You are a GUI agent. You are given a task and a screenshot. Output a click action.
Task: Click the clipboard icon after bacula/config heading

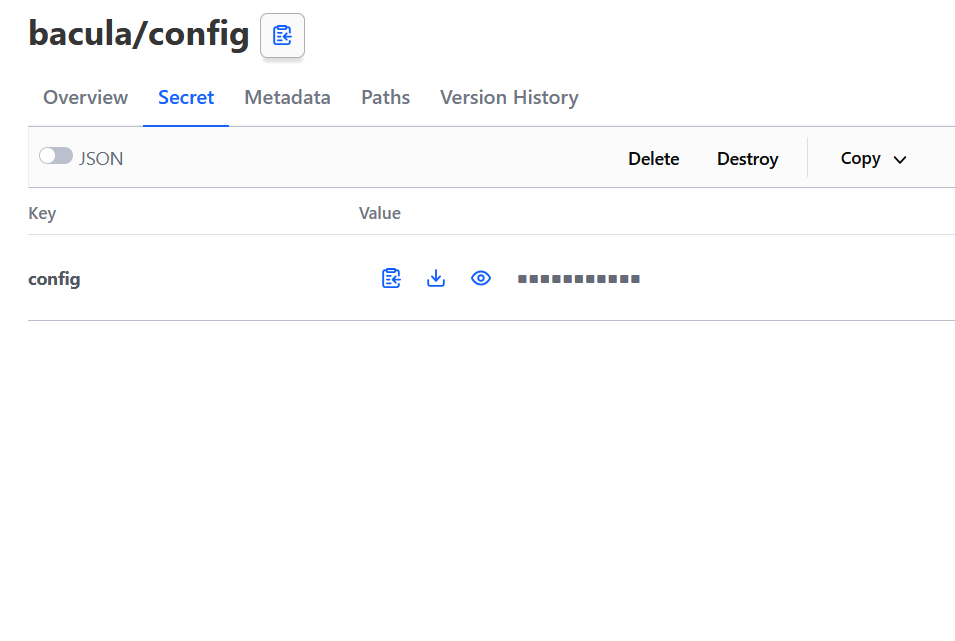pyautogui.click(x=281, y=35)
